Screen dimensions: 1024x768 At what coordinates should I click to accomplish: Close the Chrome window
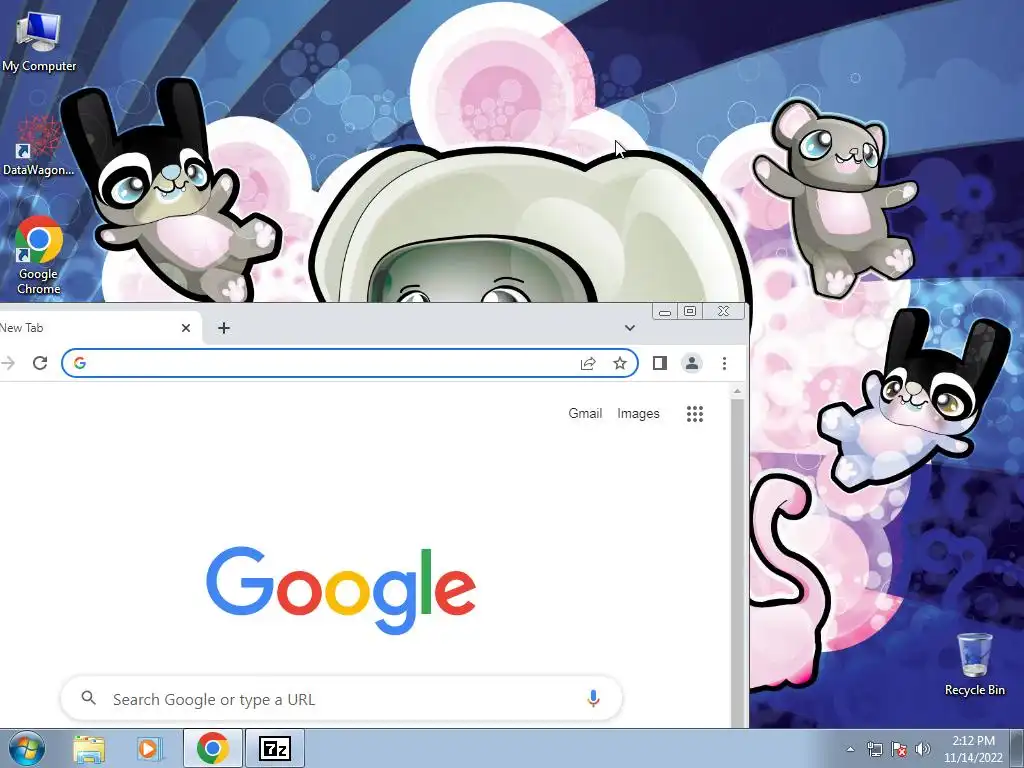click(724, 312)
